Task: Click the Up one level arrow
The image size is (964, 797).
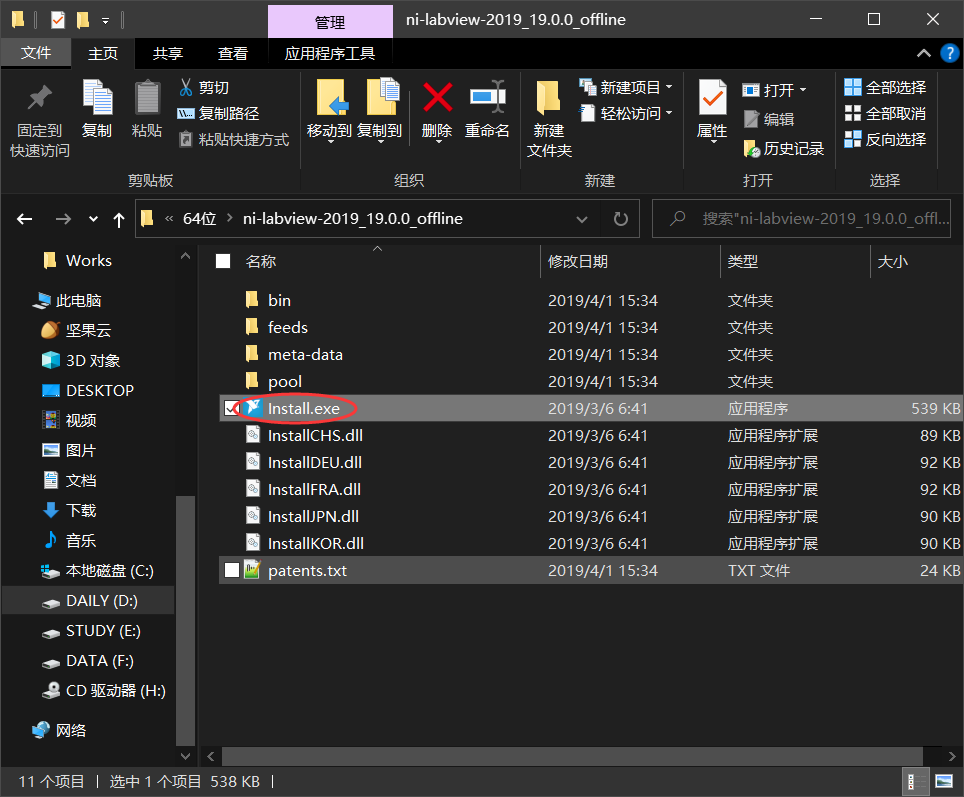Action: [x=119, y=220]
